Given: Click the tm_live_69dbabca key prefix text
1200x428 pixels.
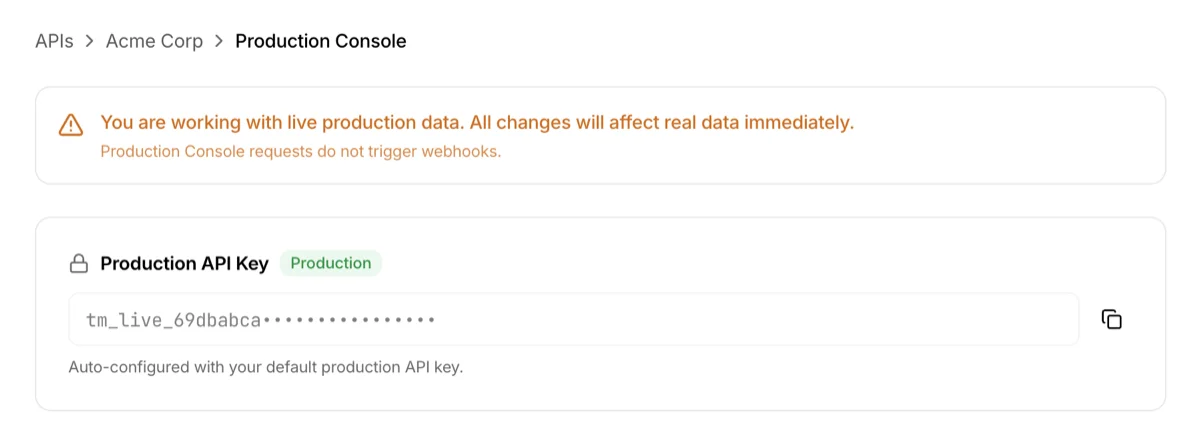Looking at the screenshot, I should 173,320.
